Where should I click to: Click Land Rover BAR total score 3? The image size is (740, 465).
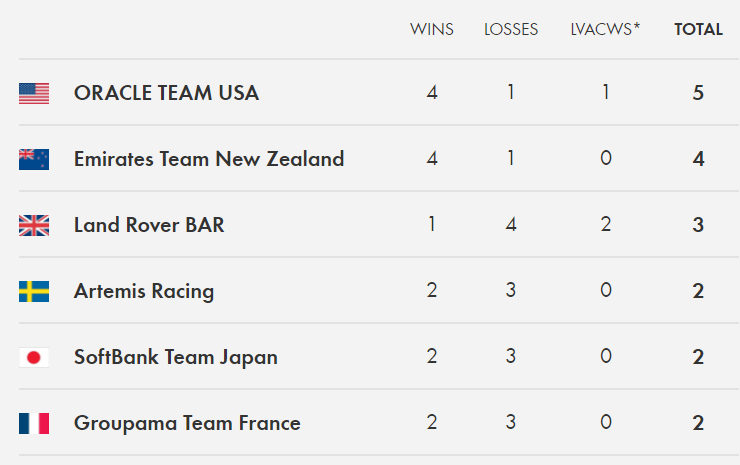click(x=698, y=225)
